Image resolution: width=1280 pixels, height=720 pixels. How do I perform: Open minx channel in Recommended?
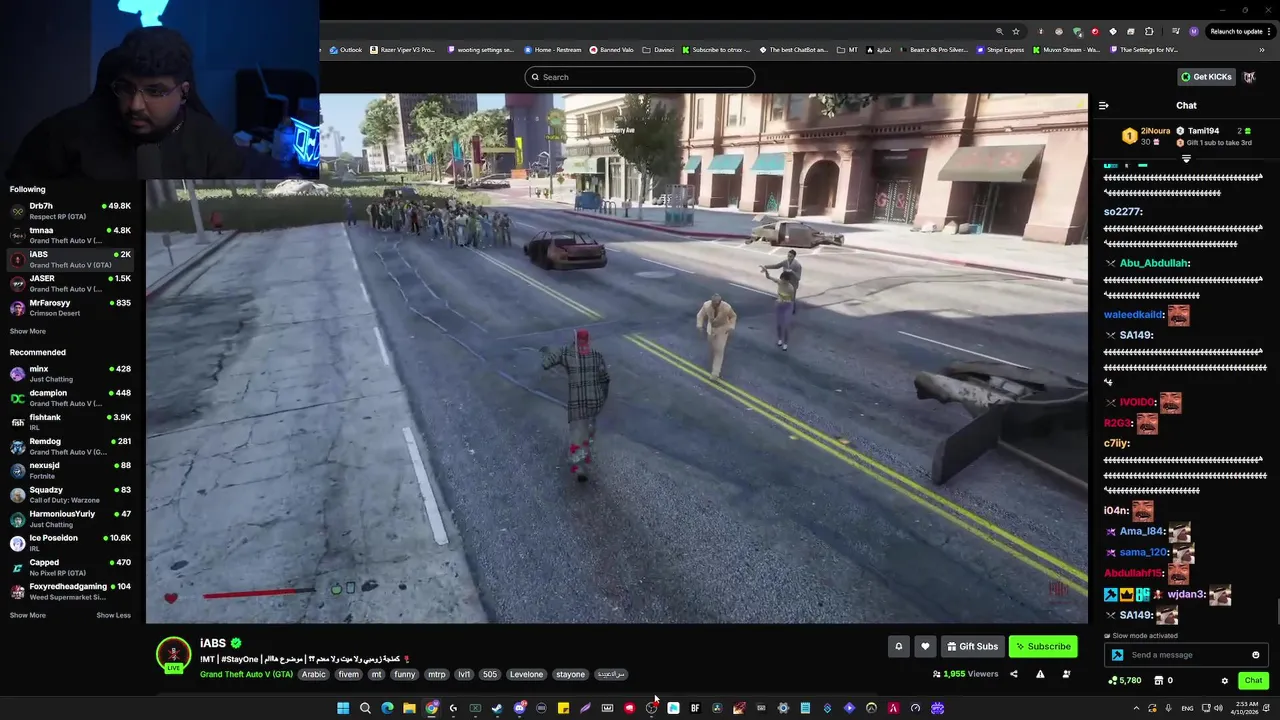[70, 374]
